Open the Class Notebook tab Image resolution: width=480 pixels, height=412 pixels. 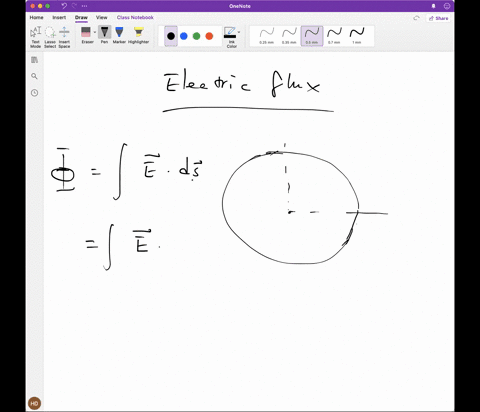(135, 18)
